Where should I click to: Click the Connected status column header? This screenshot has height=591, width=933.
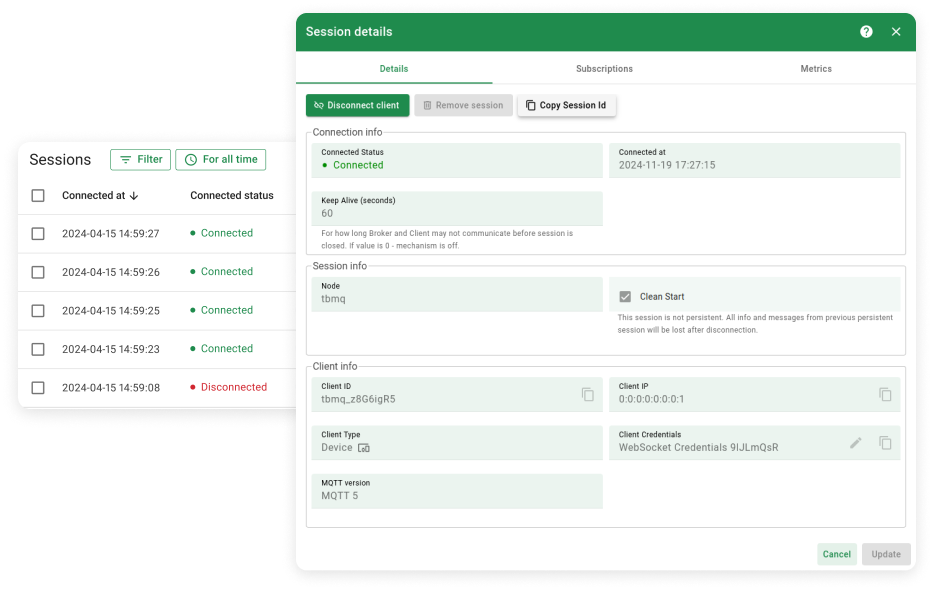(232, 196)
